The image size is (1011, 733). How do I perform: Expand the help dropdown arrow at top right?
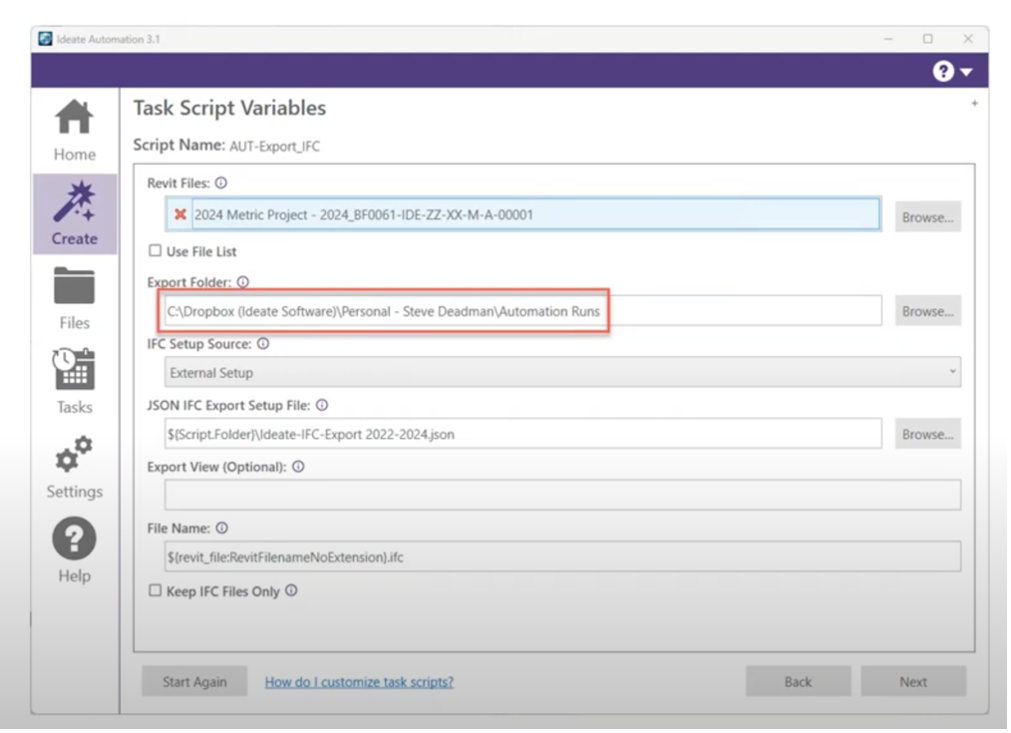967,72
